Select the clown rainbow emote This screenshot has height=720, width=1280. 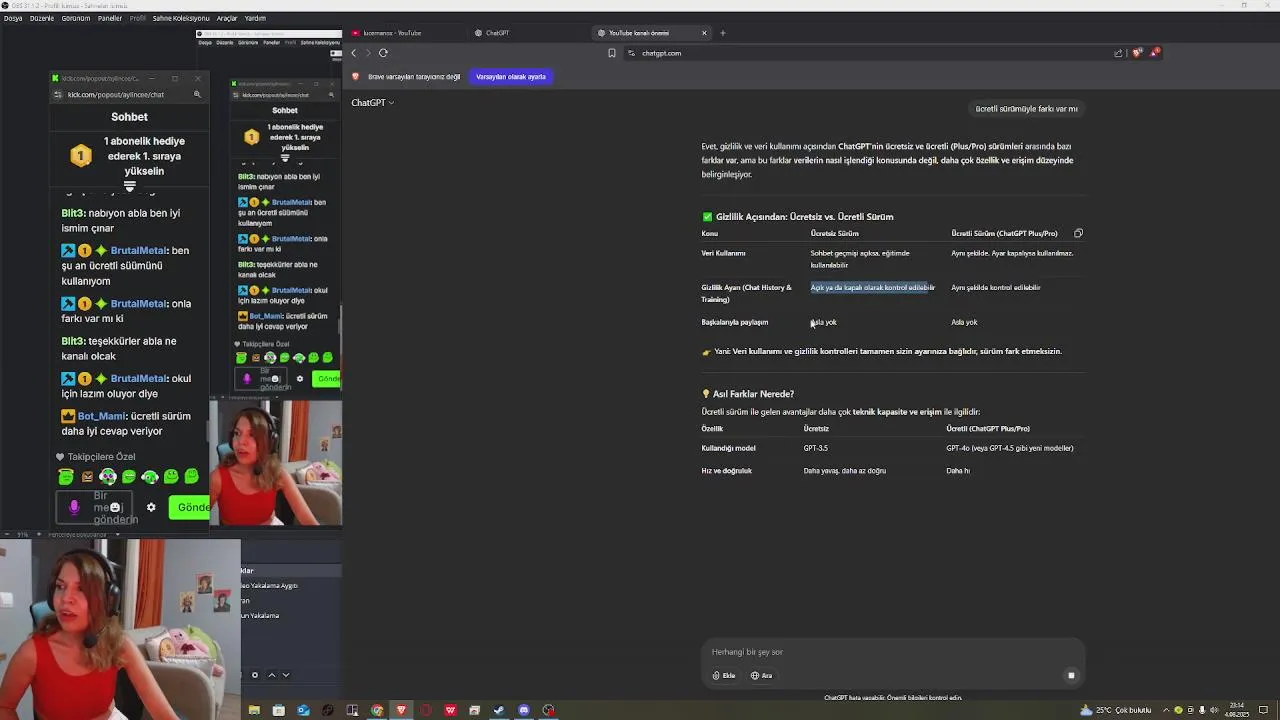108,477
